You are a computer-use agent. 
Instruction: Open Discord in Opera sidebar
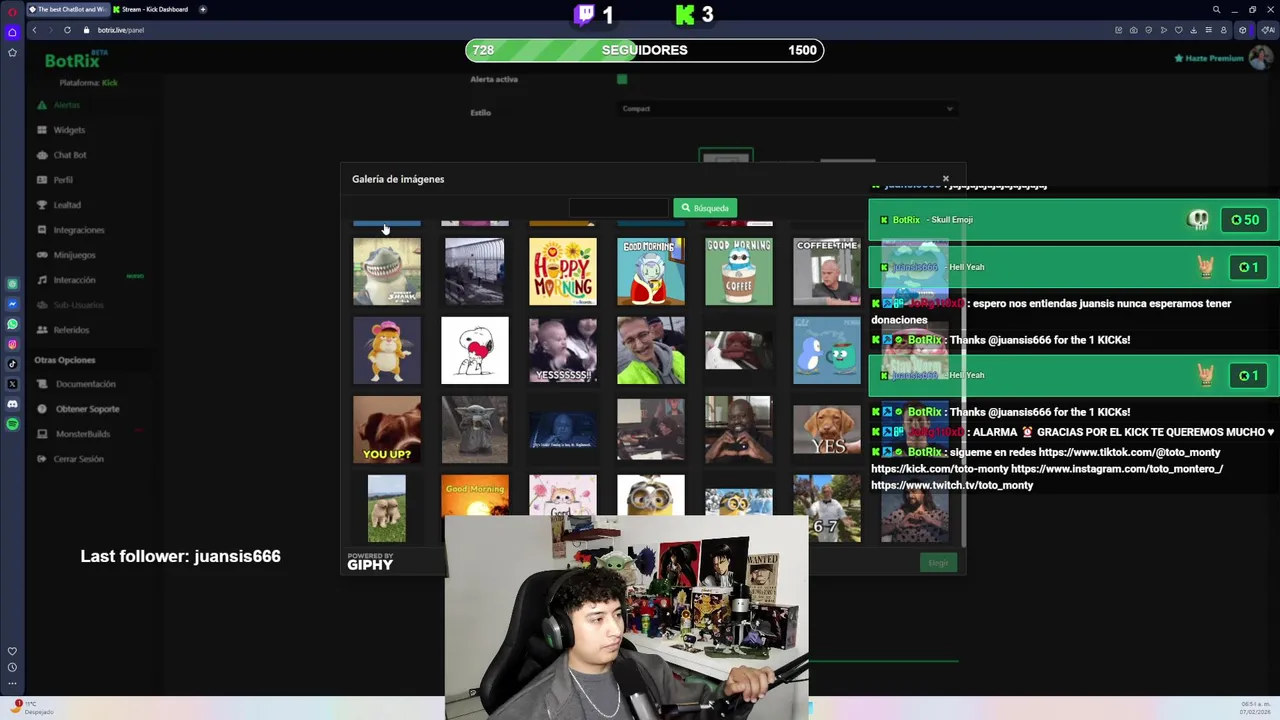point(12,404)
